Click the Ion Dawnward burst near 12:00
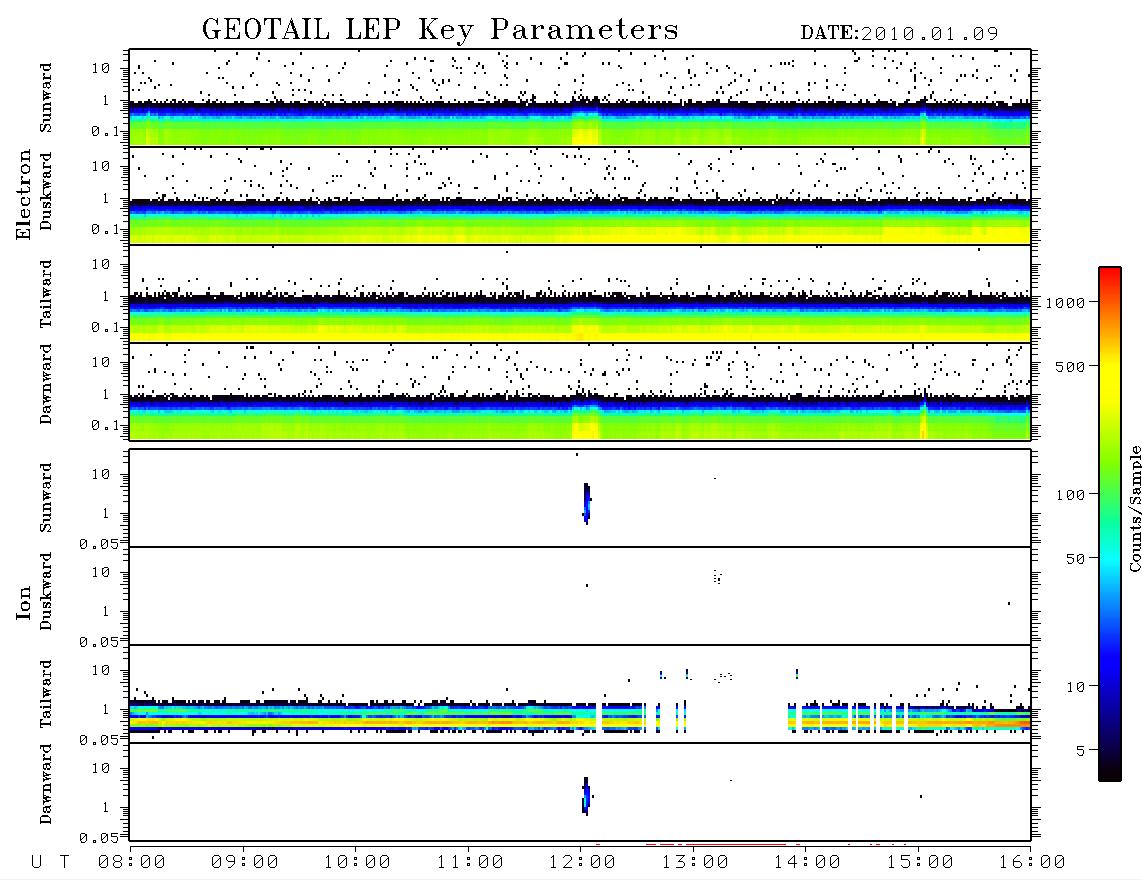This screenshot has width=1142, height=880. (586, 795)
